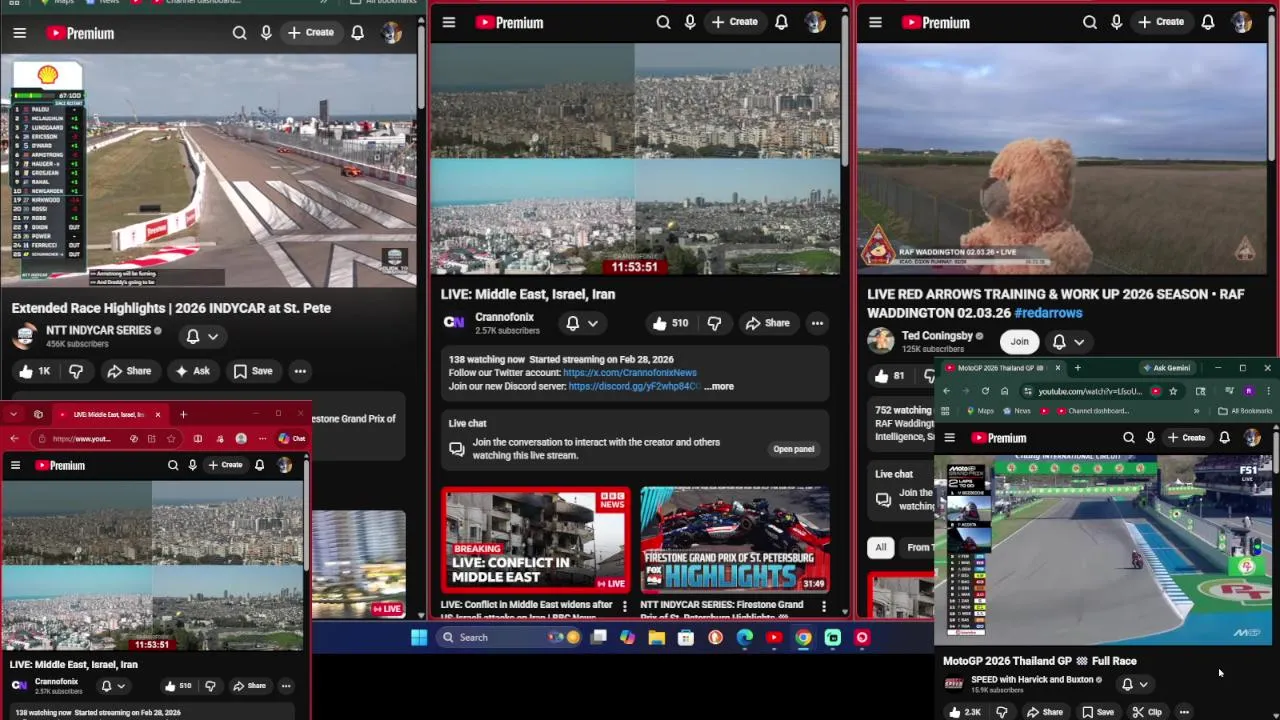The height and width of the screenshot is (720, 1280).
Task: Click search icon in large Crannofonix window
Action: pos(663,22)
